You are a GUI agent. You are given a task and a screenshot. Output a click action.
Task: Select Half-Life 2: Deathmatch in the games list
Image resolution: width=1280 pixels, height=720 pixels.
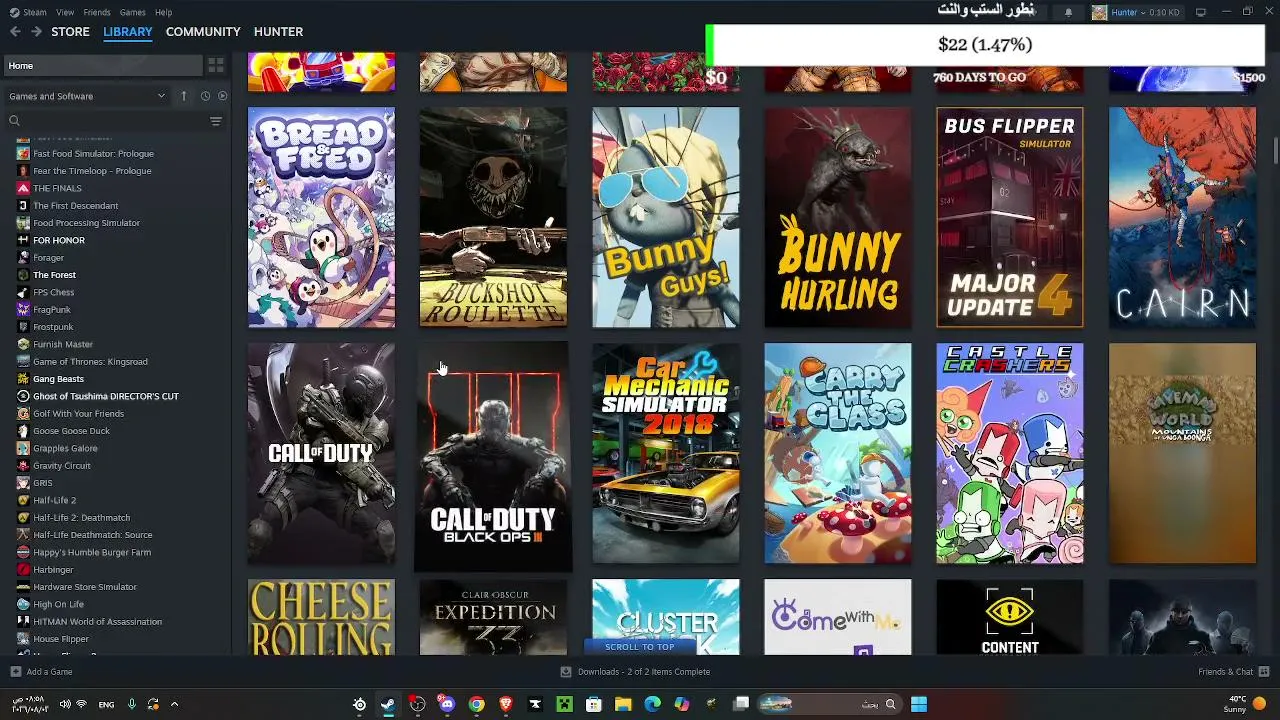[x=81, y=518]
